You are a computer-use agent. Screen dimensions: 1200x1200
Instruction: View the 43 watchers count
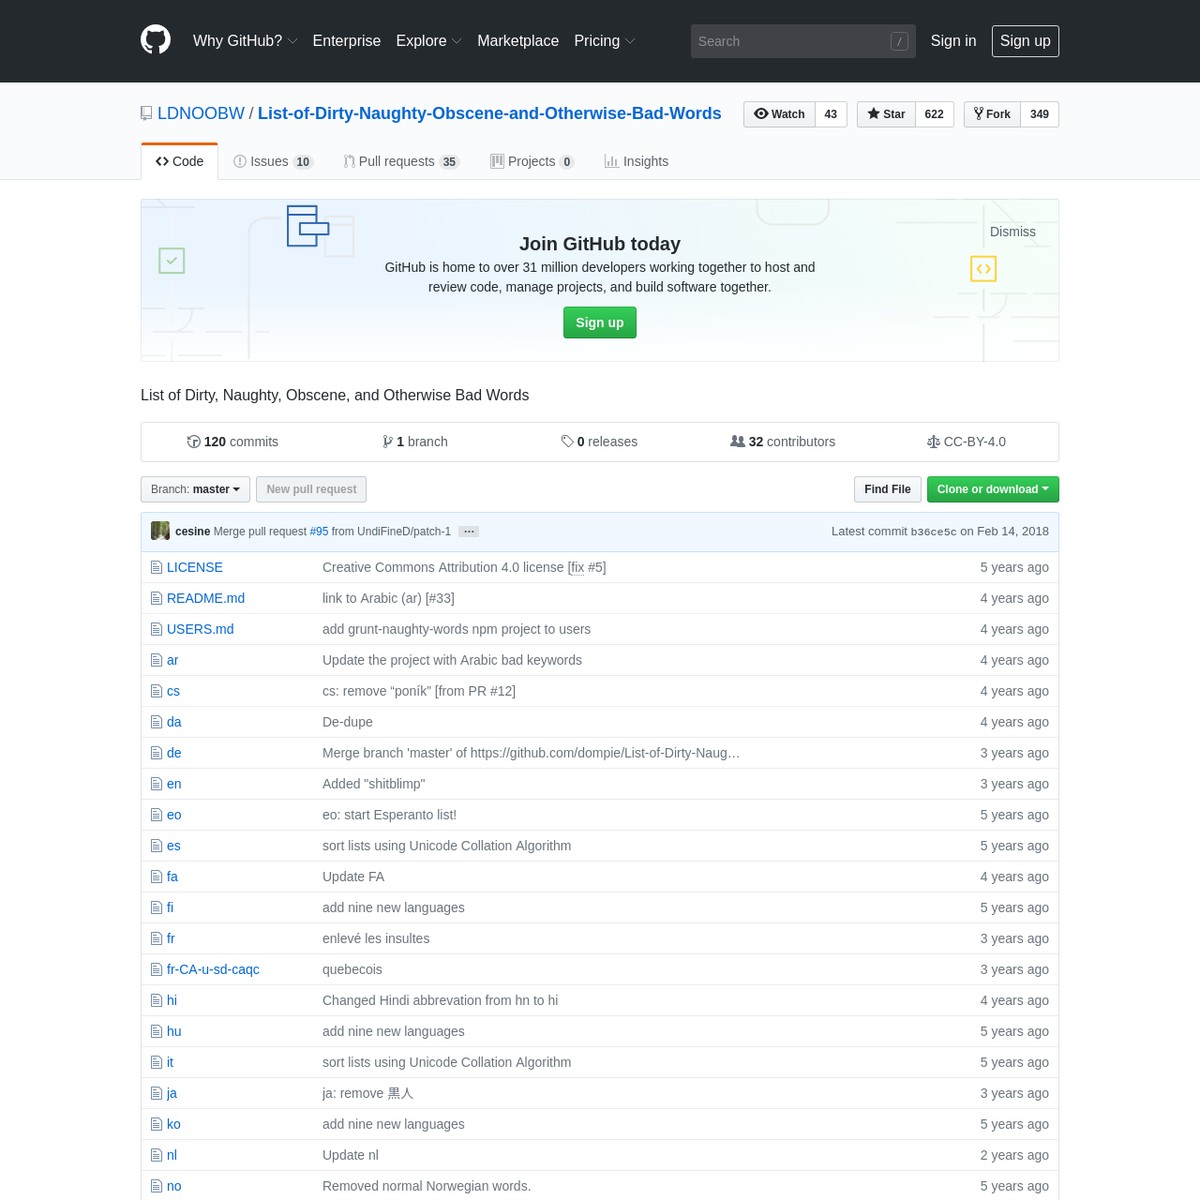831,114
